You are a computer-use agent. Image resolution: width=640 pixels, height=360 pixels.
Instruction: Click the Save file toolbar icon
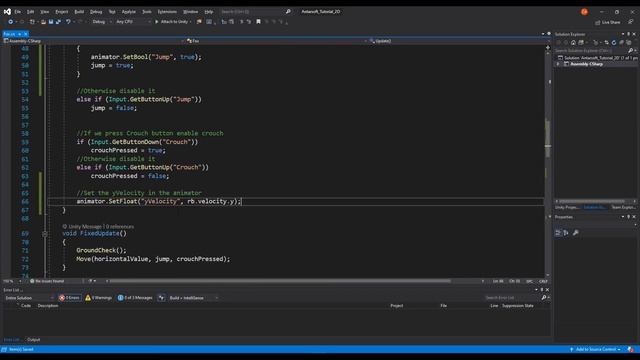(51, 22)
